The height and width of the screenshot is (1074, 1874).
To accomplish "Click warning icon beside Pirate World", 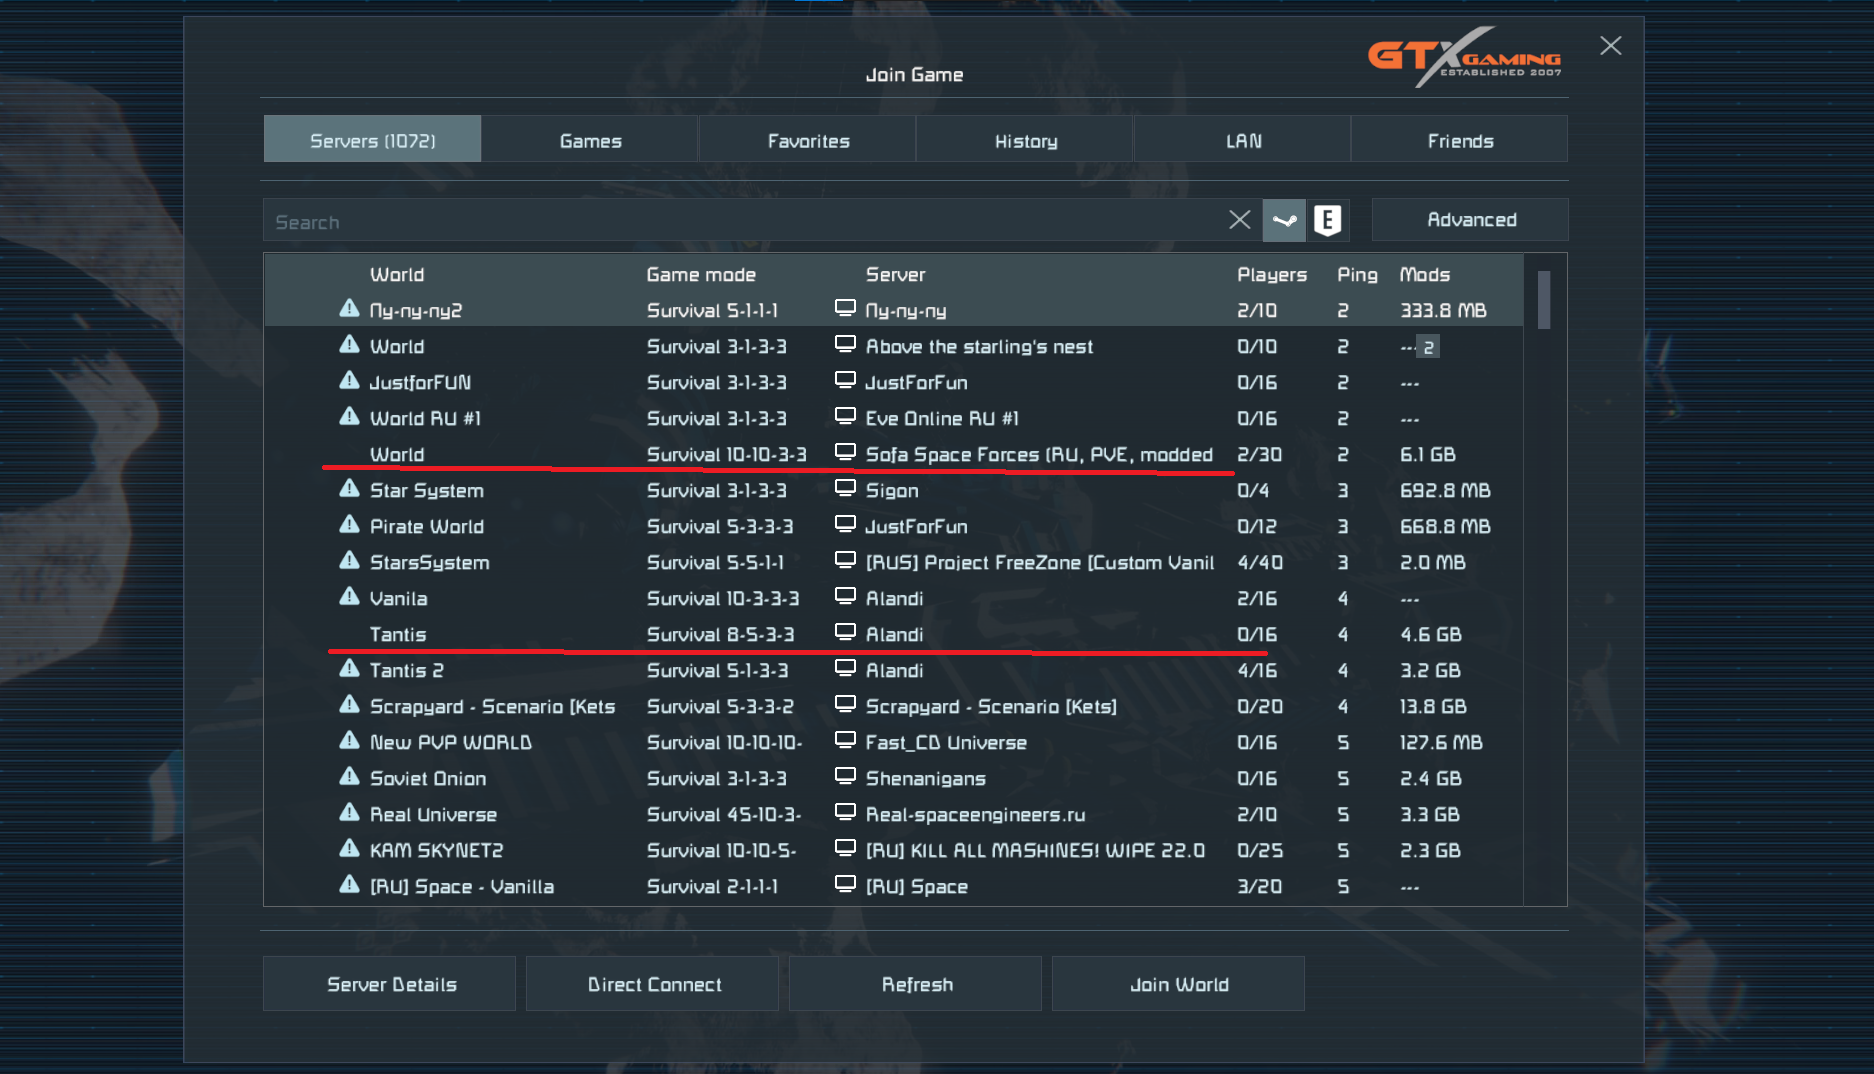I will click(x=349, y=525).
